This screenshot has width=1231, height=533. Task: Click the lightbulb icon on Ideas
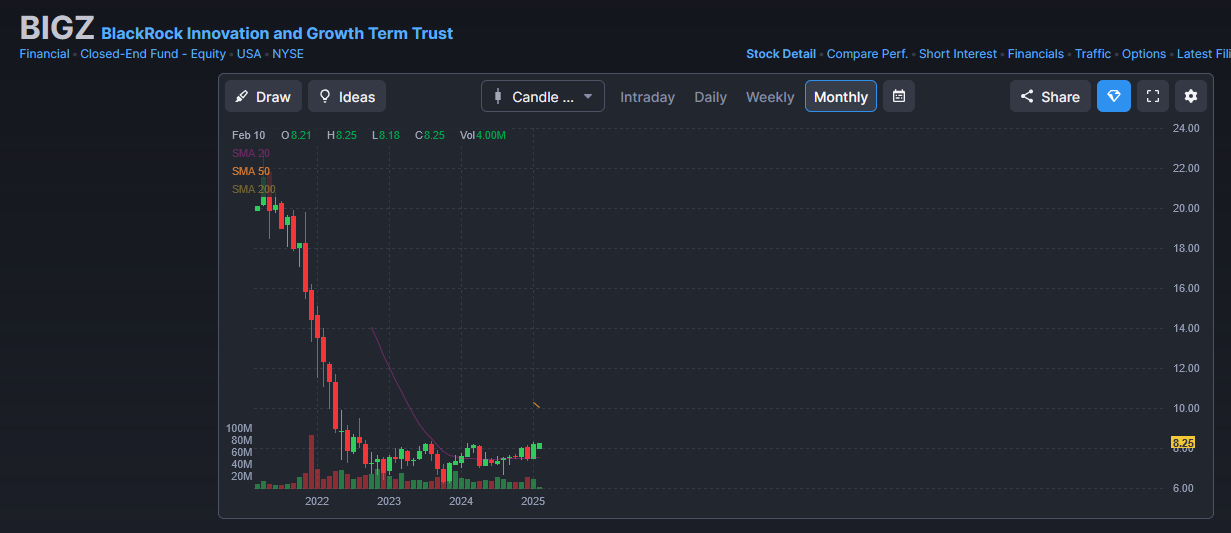pos(324,97)
